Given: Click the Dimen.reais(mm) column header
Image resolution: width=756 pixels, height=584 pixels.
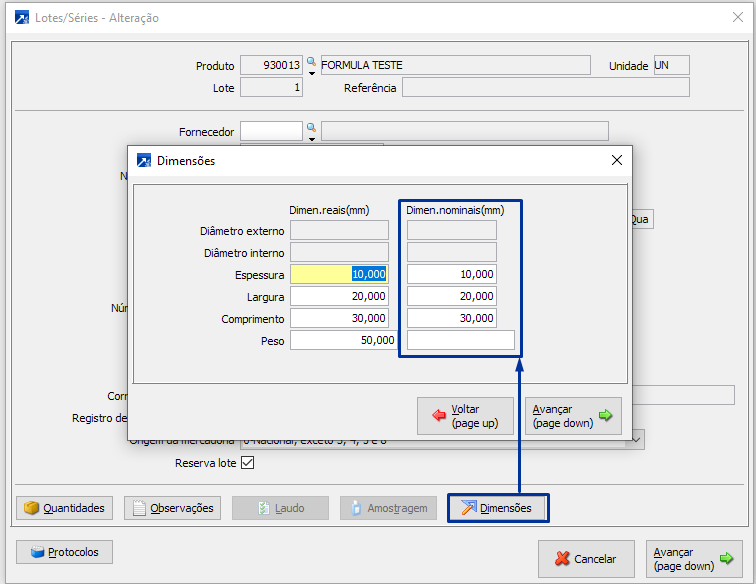Looking at the screenshot, I should tap(329, 210).
